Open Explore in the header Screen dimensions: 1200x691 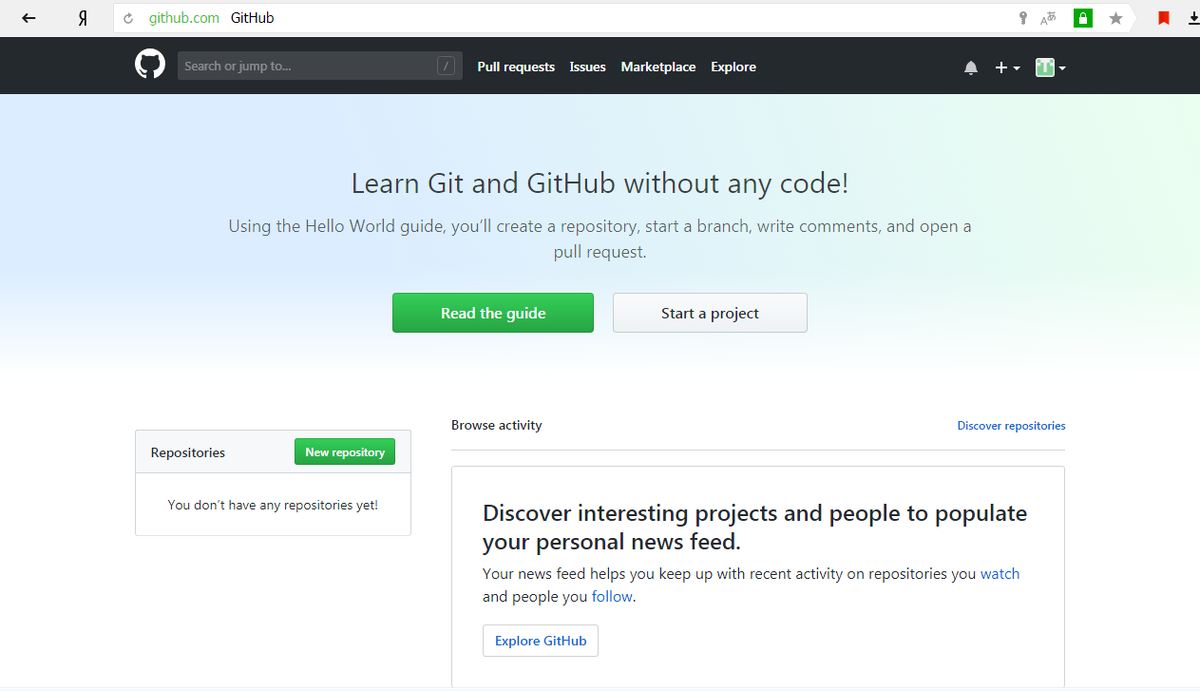coord(733,67)
